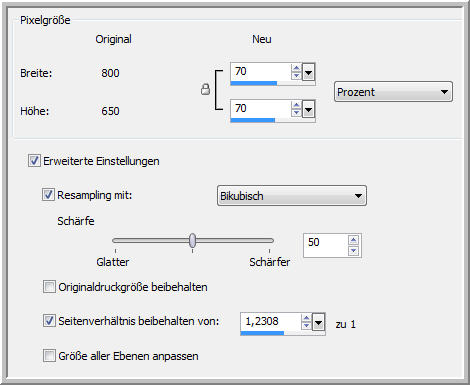This screenshot has height=385, width=470.
Task: Decrease Breite value with down arrow
Action: click(x=296, y=76)
